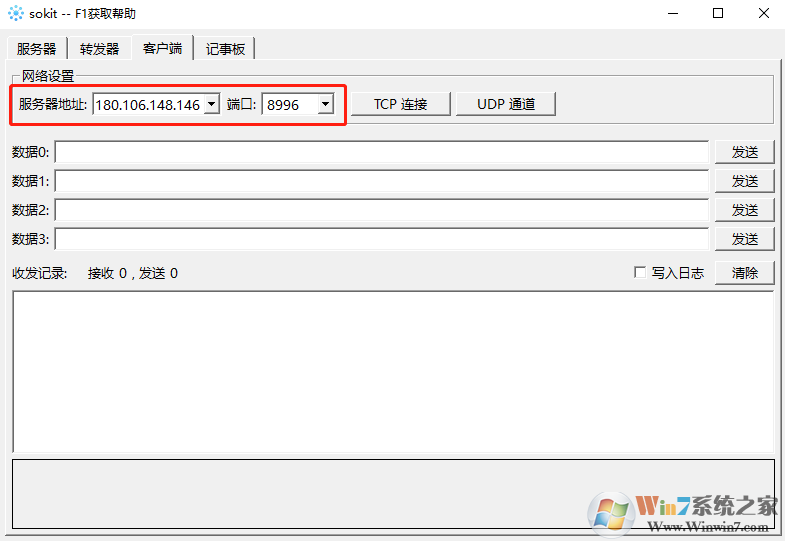
Task: Click the UDP 通道 button
Action: pyautogui.click(x=505, y=104)
